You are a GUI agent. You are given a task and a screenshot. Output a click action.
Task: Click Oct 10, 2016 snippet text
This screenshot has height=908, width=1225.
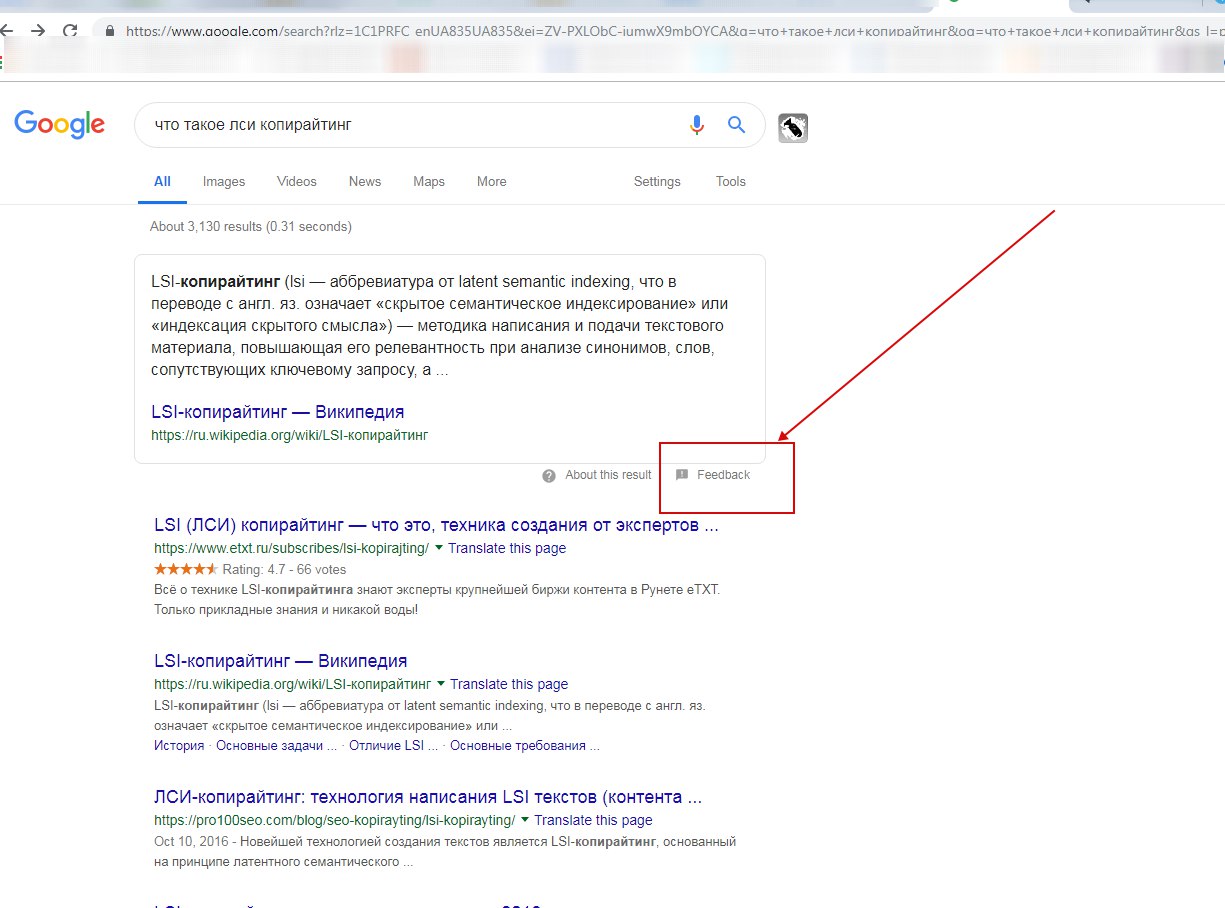coord(445,851)
